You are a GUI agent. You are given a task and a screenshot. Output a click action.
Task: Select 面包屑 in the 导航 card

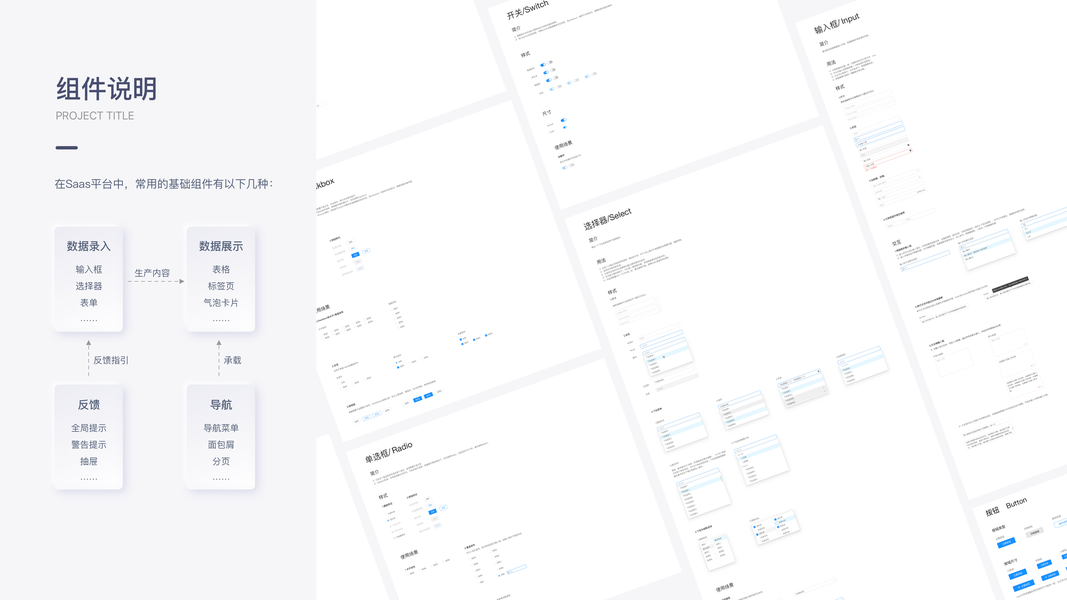(x=221, y=444)
